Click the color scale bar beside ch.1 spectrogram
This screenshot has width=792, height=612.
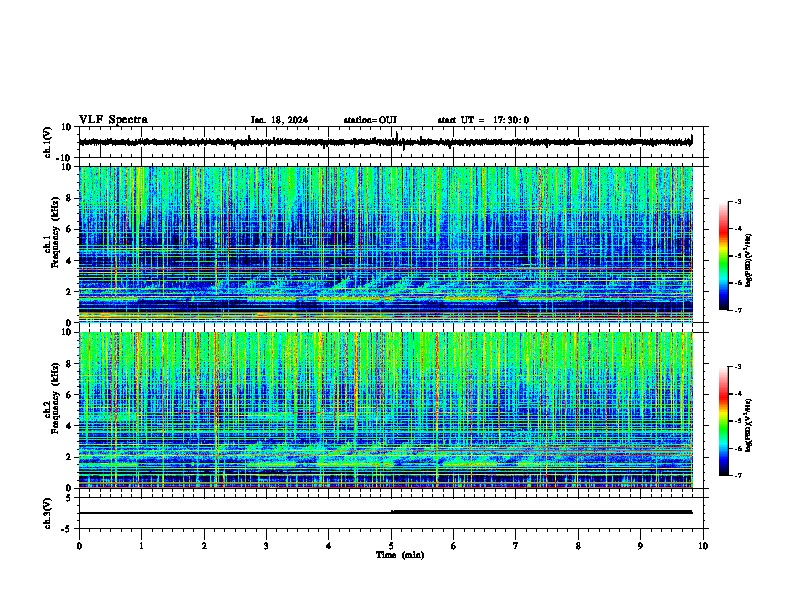point(724,256)
